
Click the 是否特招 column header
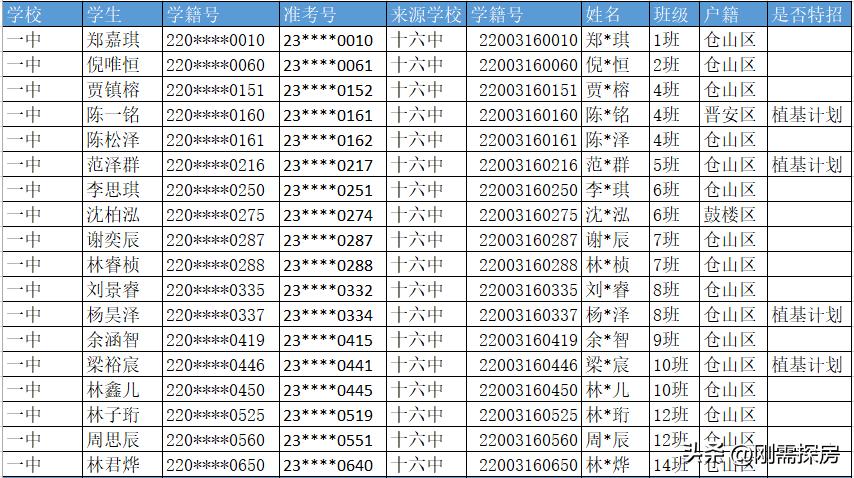pos(807,15)
